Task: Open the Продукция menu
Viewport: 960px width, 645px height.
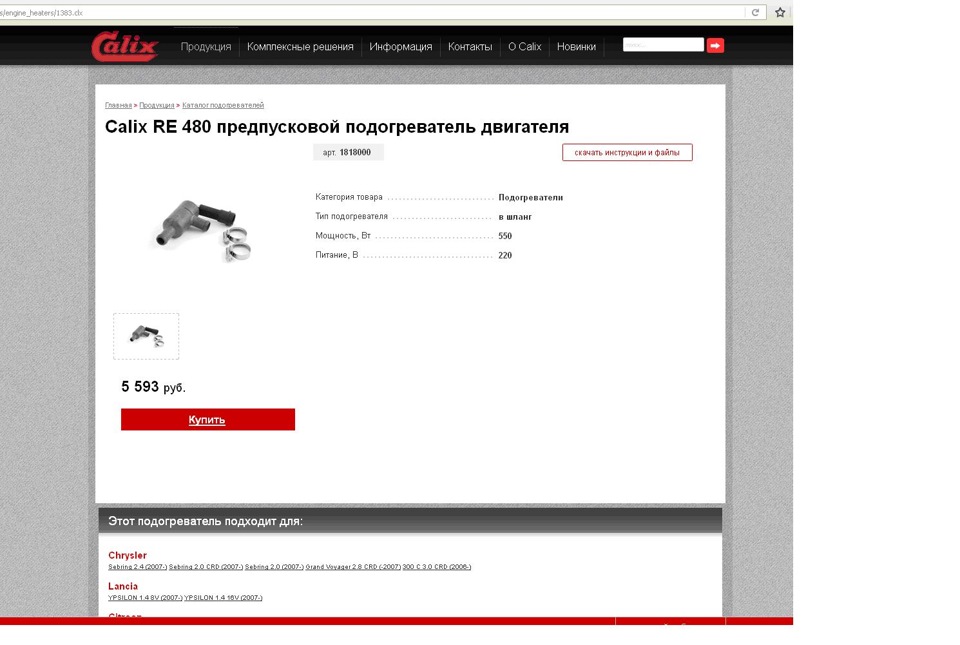Action: [x=206, y=47]
